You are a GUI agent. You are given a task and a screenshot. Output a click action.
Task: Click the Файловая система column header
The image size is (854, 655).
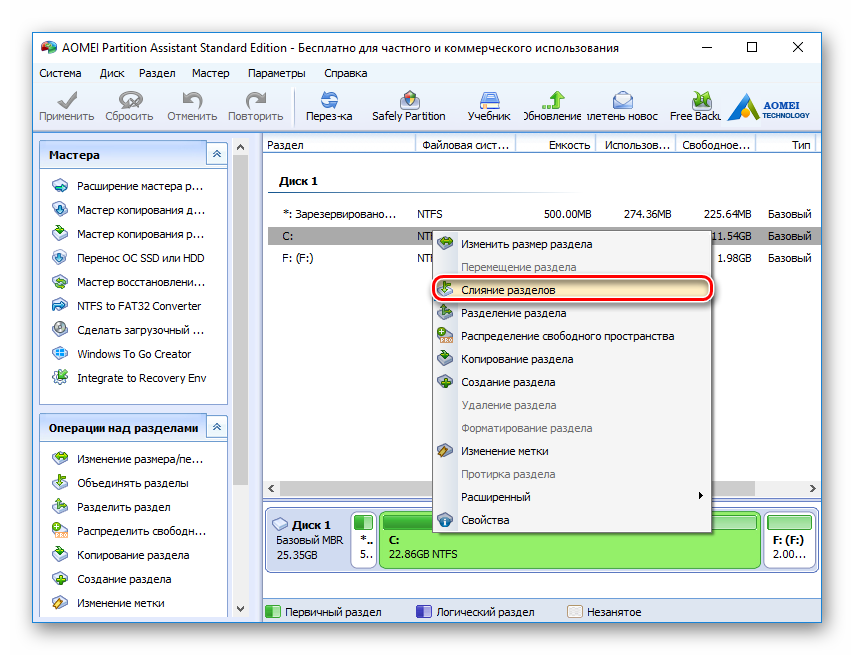465,145
